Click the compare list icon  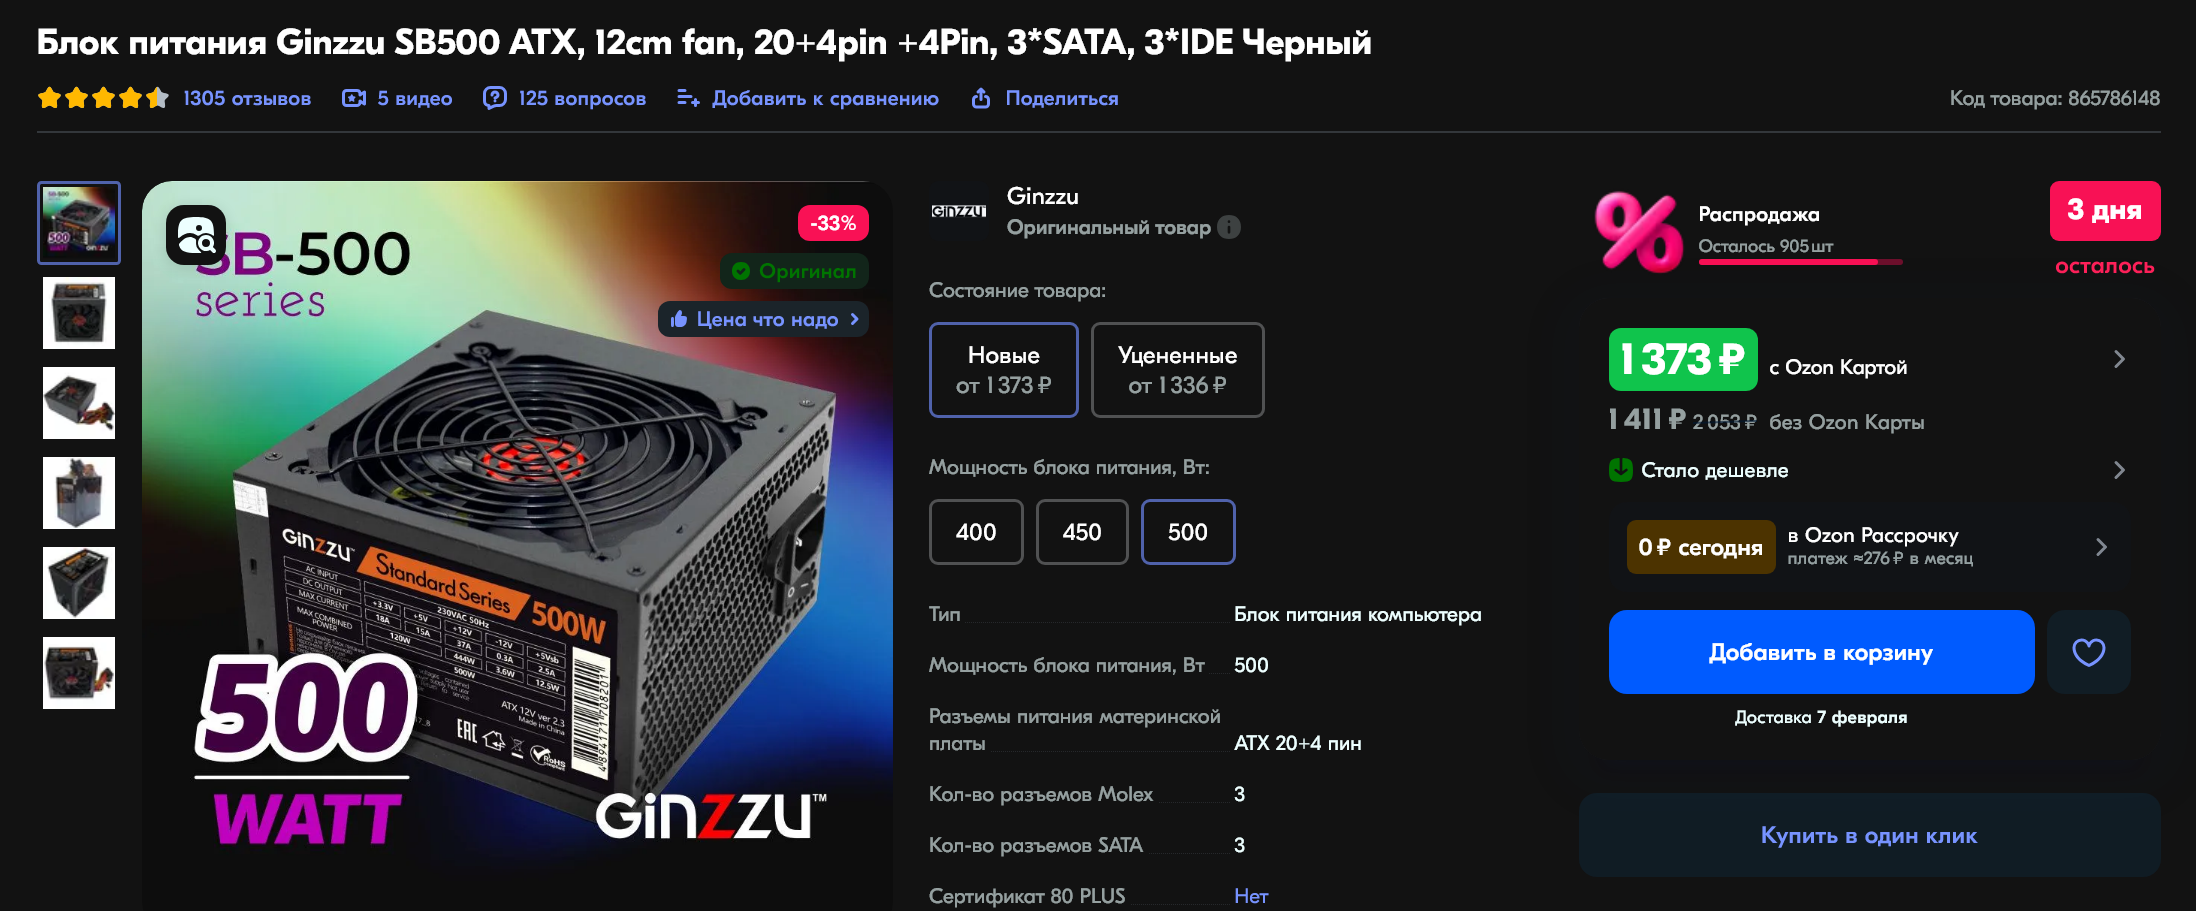pyautogui.click(x=688, y=98)
